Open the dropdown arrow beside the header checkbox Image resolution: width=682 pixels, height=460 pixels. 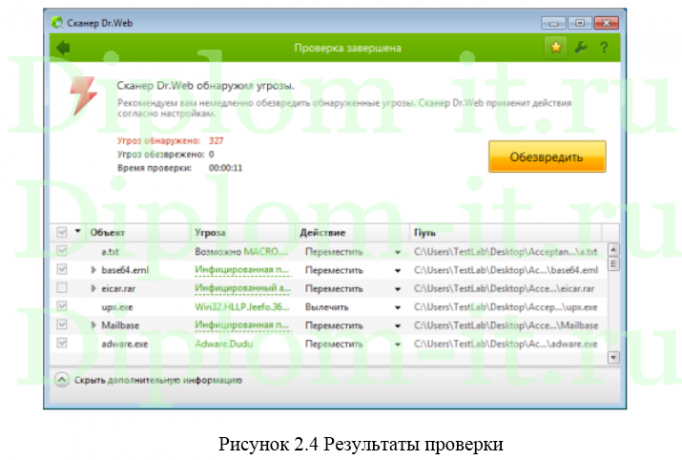point(78,231)
